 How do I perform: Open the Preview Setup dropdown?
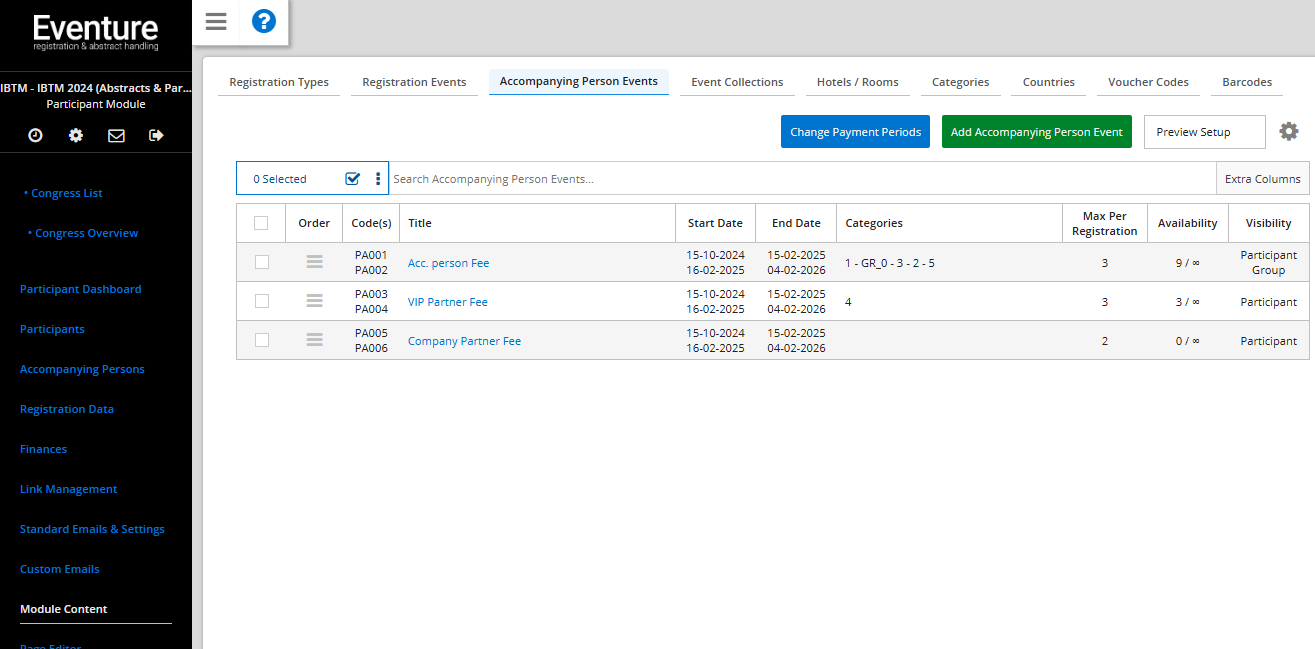[x=1204, y=132]
